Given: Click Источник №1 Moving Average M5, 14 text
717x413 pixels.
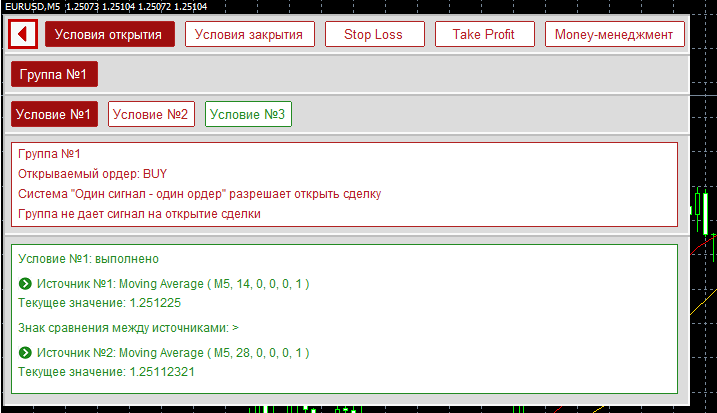Looking at the screenshot, I should pyautogui.click(x=172, y=284).
